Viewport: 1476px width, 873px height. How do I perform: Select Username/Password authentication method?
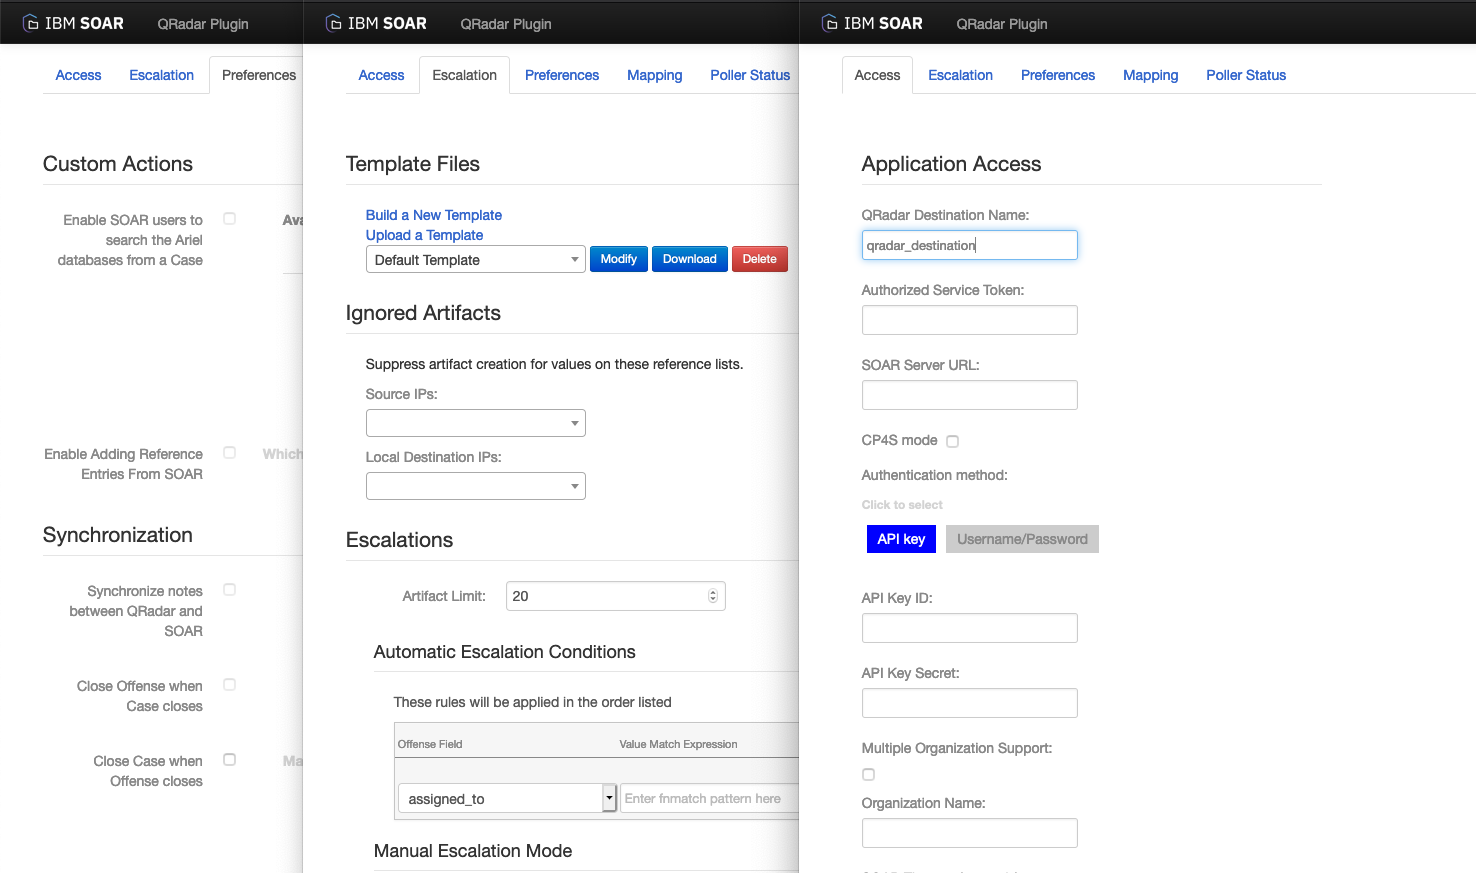coord(1021,539)
